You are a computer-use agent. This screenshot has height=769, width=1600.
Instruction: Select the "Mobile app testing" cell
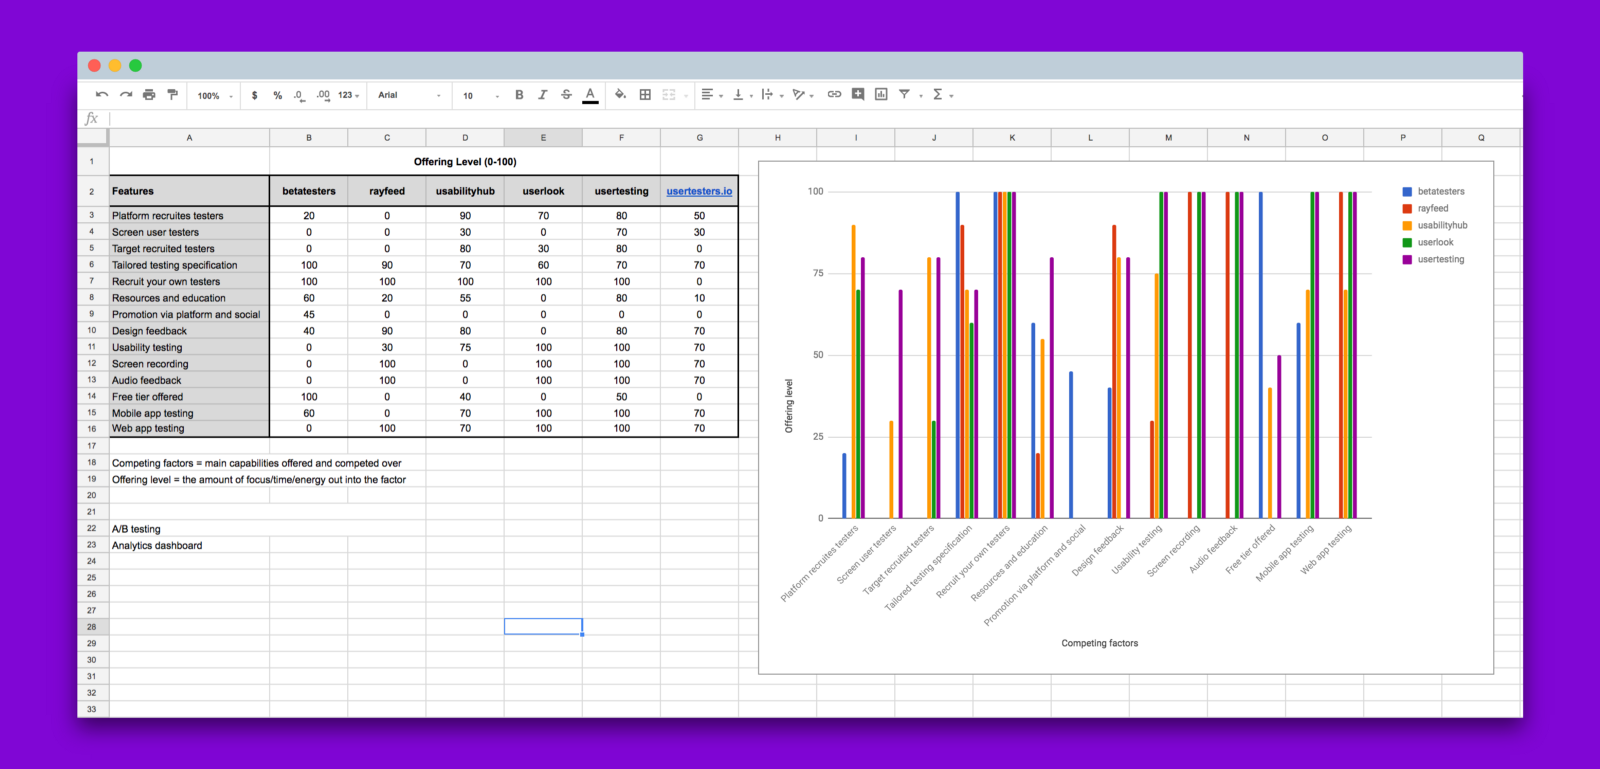click(189, 413)
